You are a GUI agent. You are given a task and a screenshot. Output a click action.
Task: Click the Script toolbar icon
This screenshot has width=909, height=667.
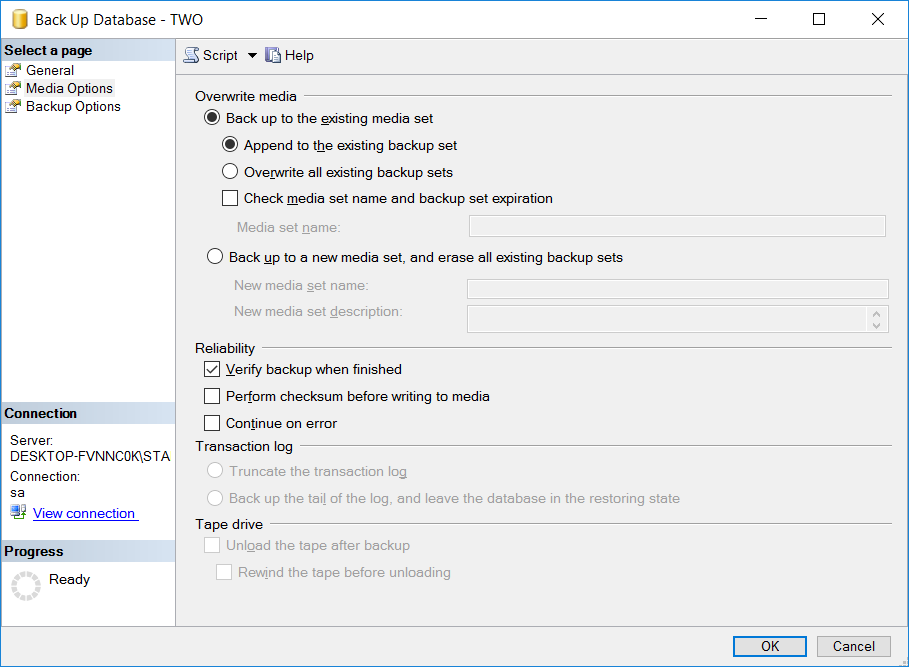click(190, 55)
